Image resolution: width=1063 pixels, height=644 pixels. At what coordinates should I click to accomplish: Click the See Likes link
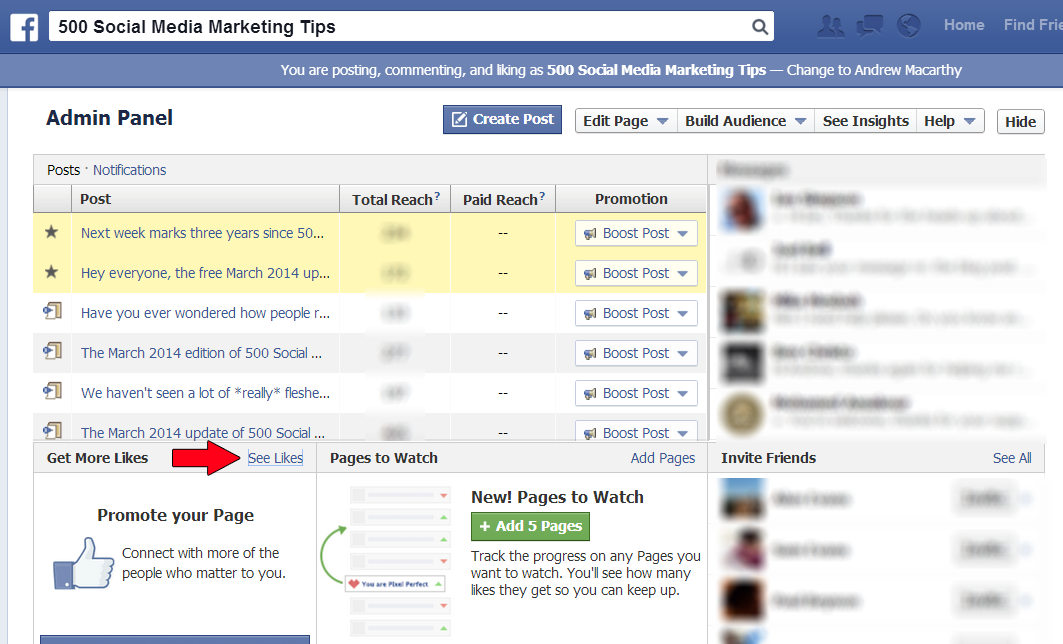click(275, 457)
